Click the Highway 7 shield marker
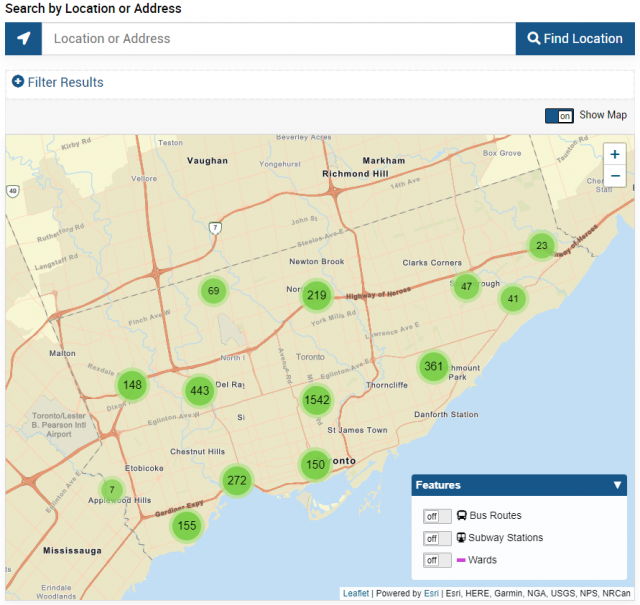Image resolution: width=640 pixels, height=605 pixels. pos(215,228)
